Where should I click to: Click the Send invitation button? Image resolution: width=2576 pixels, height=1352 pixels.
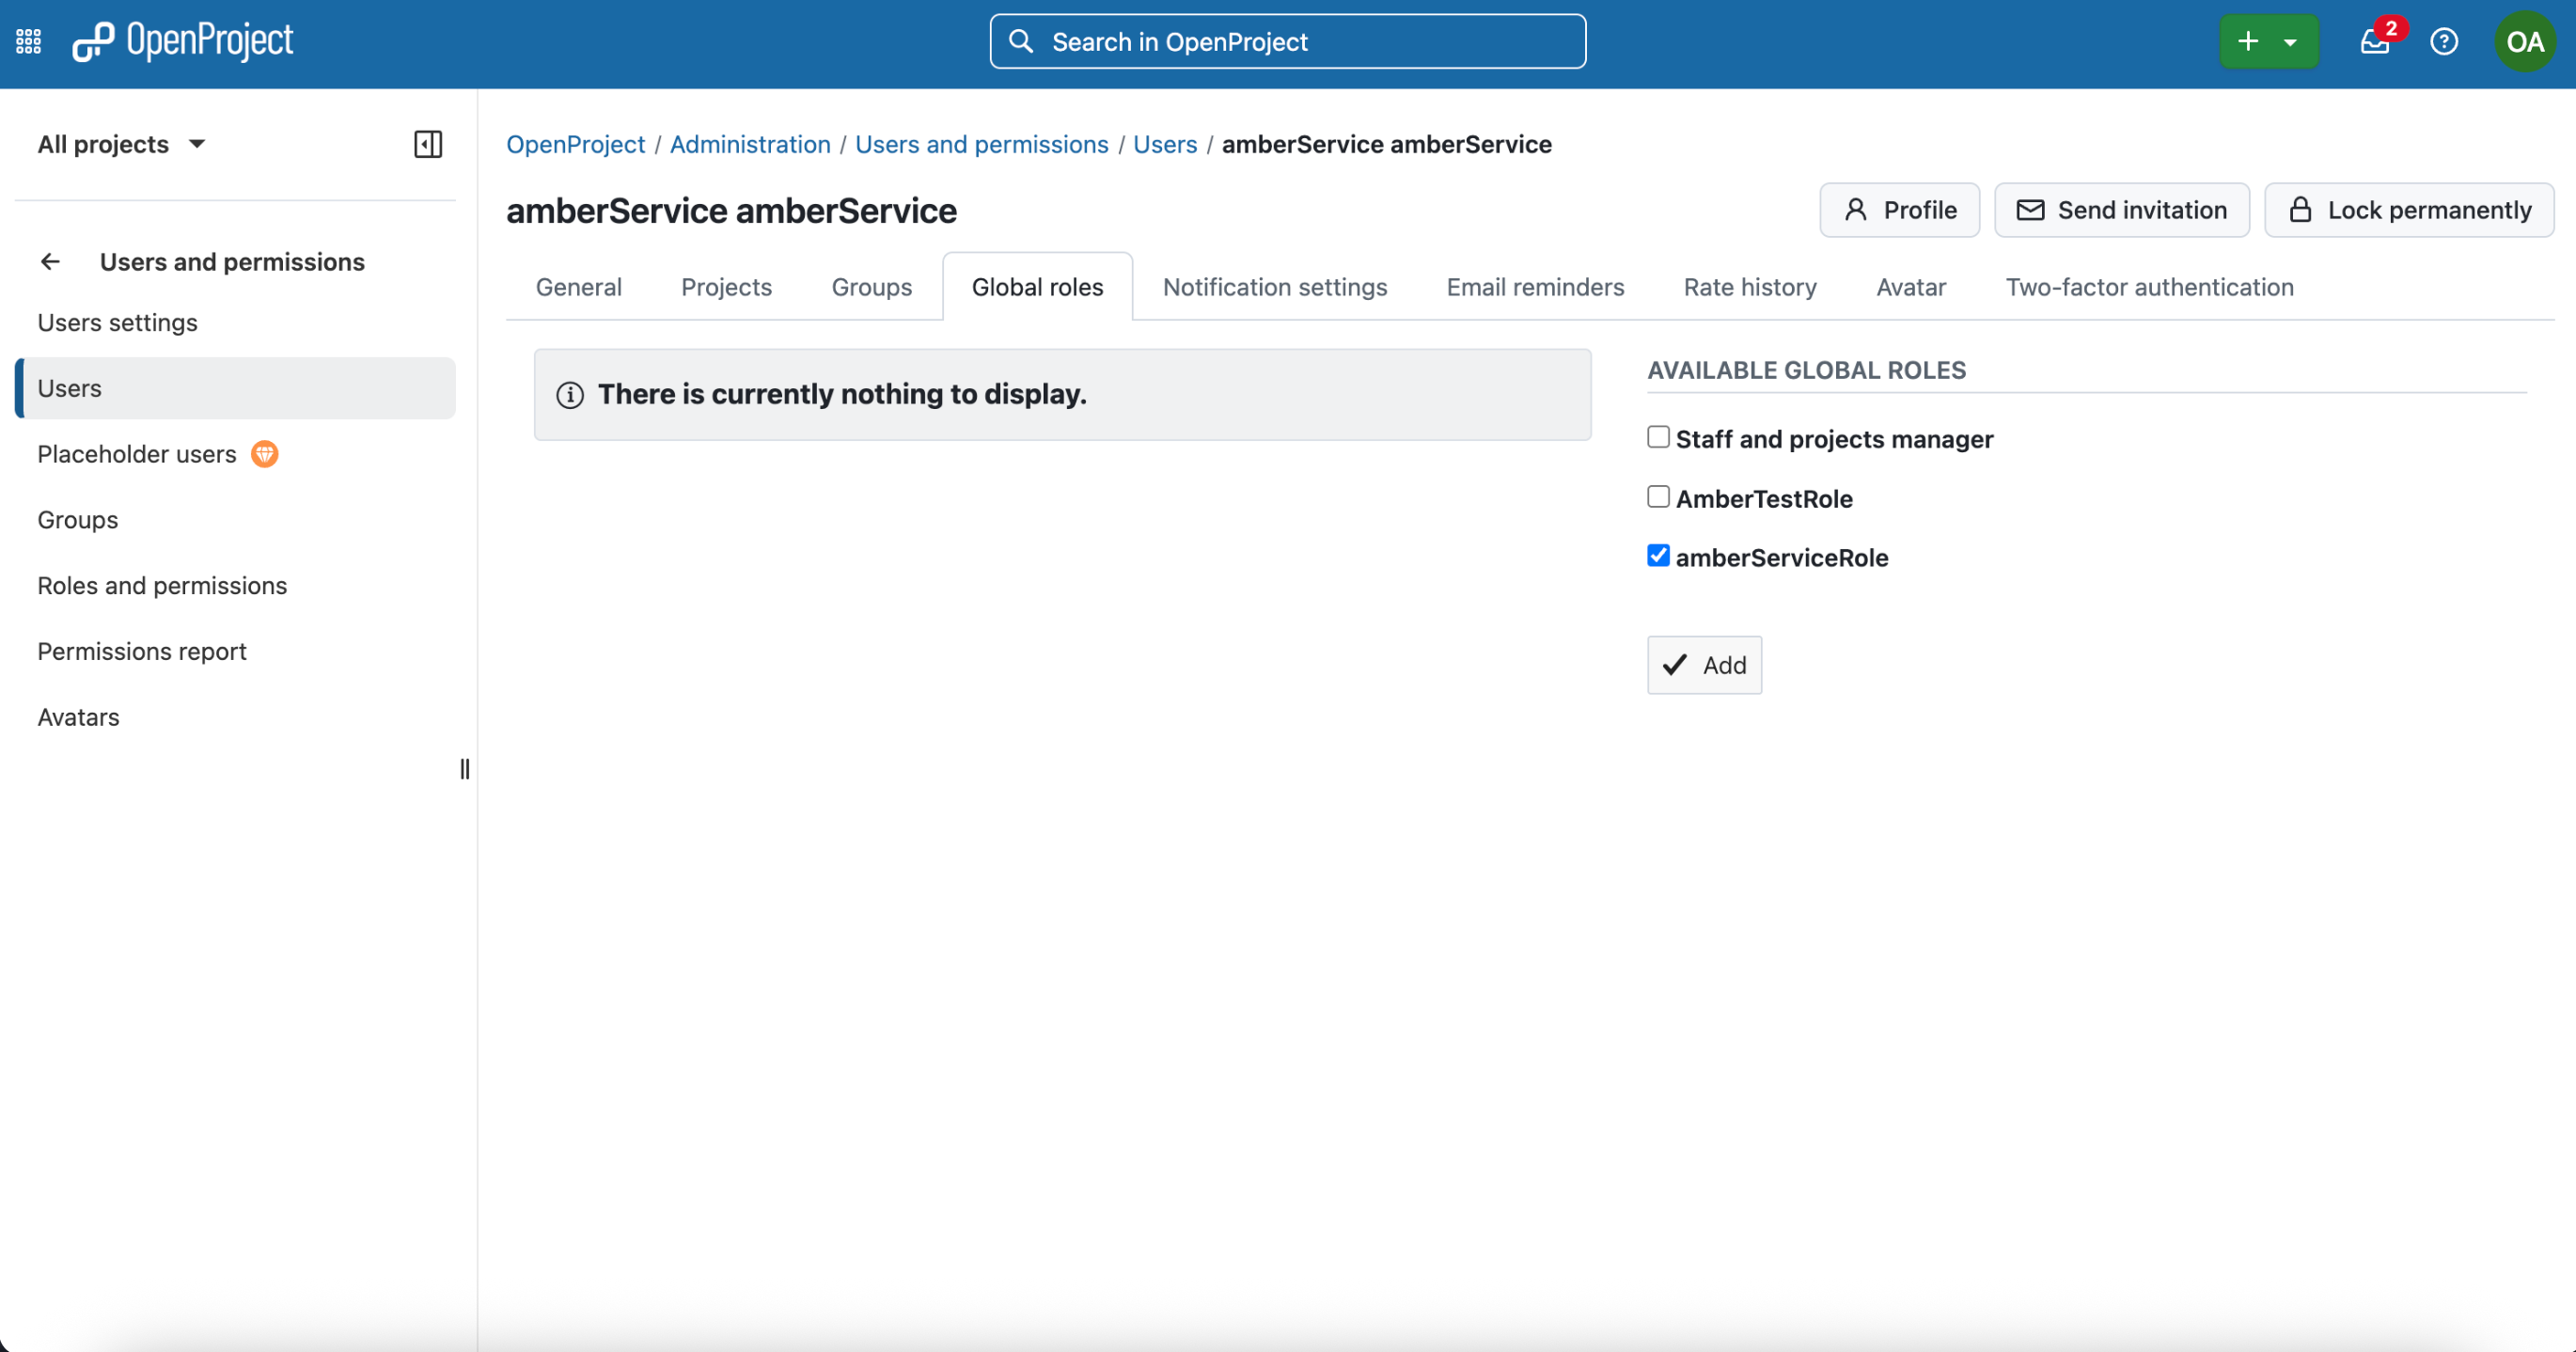tap(2121, 210)
